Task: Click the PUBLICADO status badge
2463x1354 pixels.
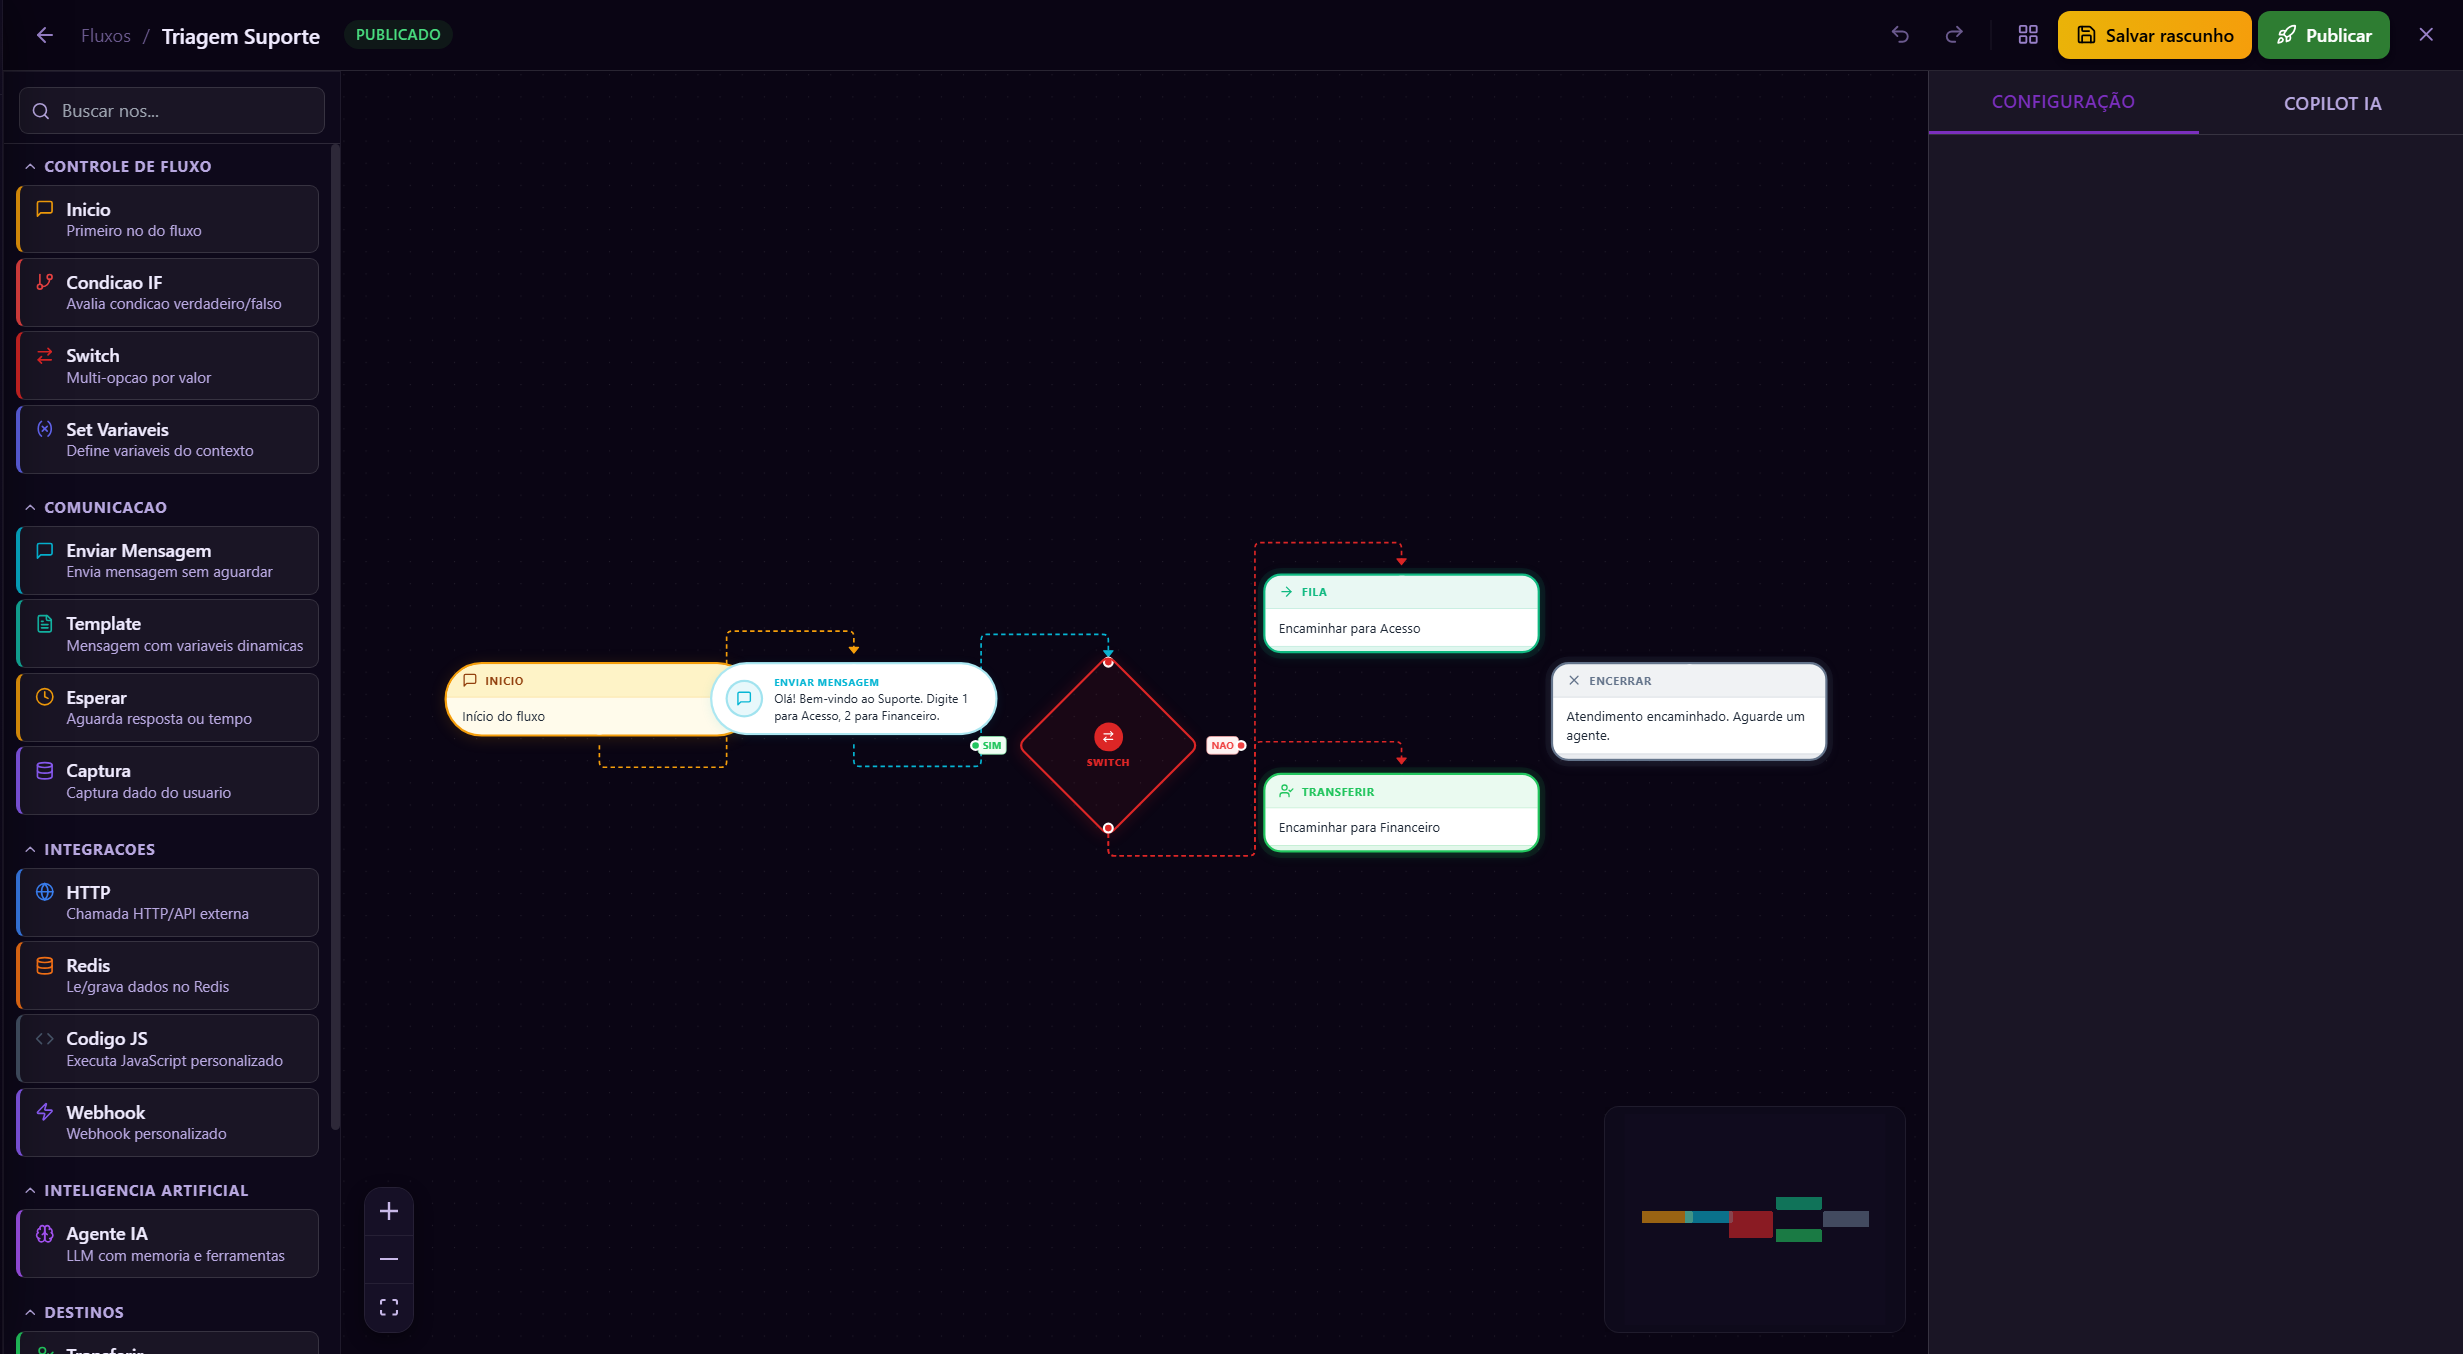Action: 398,35
